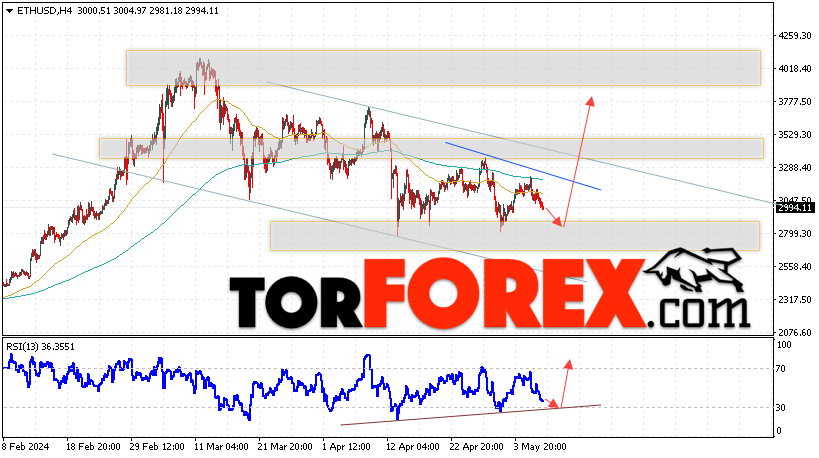
Task: Click the ETHUSD,H4 symbol label
Action: pos(44,11)
